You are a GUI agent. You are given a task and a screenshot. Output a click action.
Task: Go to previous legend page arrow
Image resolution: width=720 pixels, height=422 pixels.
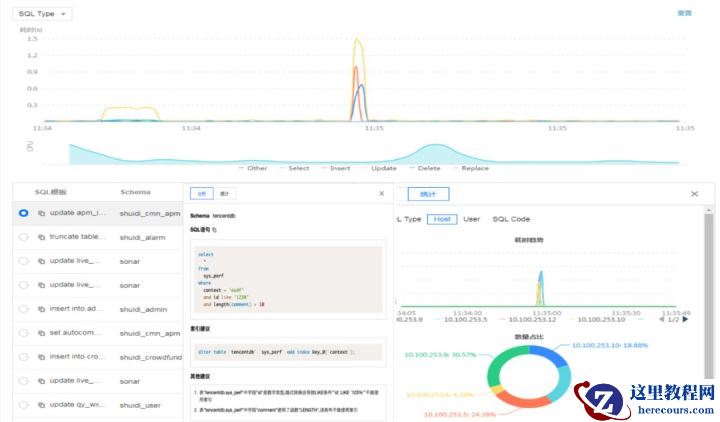pos(662,319)
